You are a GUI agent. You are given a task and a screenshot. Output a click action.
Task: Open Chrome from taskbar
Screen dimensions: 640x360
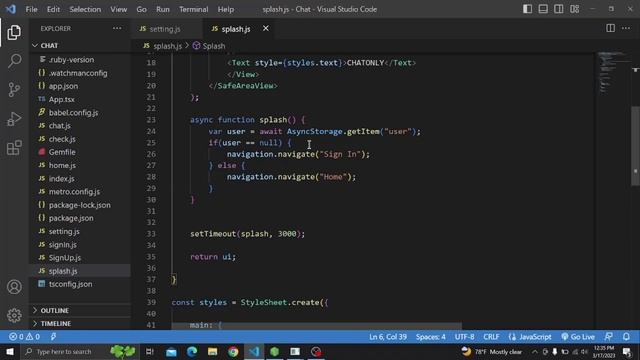coord(233,351)
